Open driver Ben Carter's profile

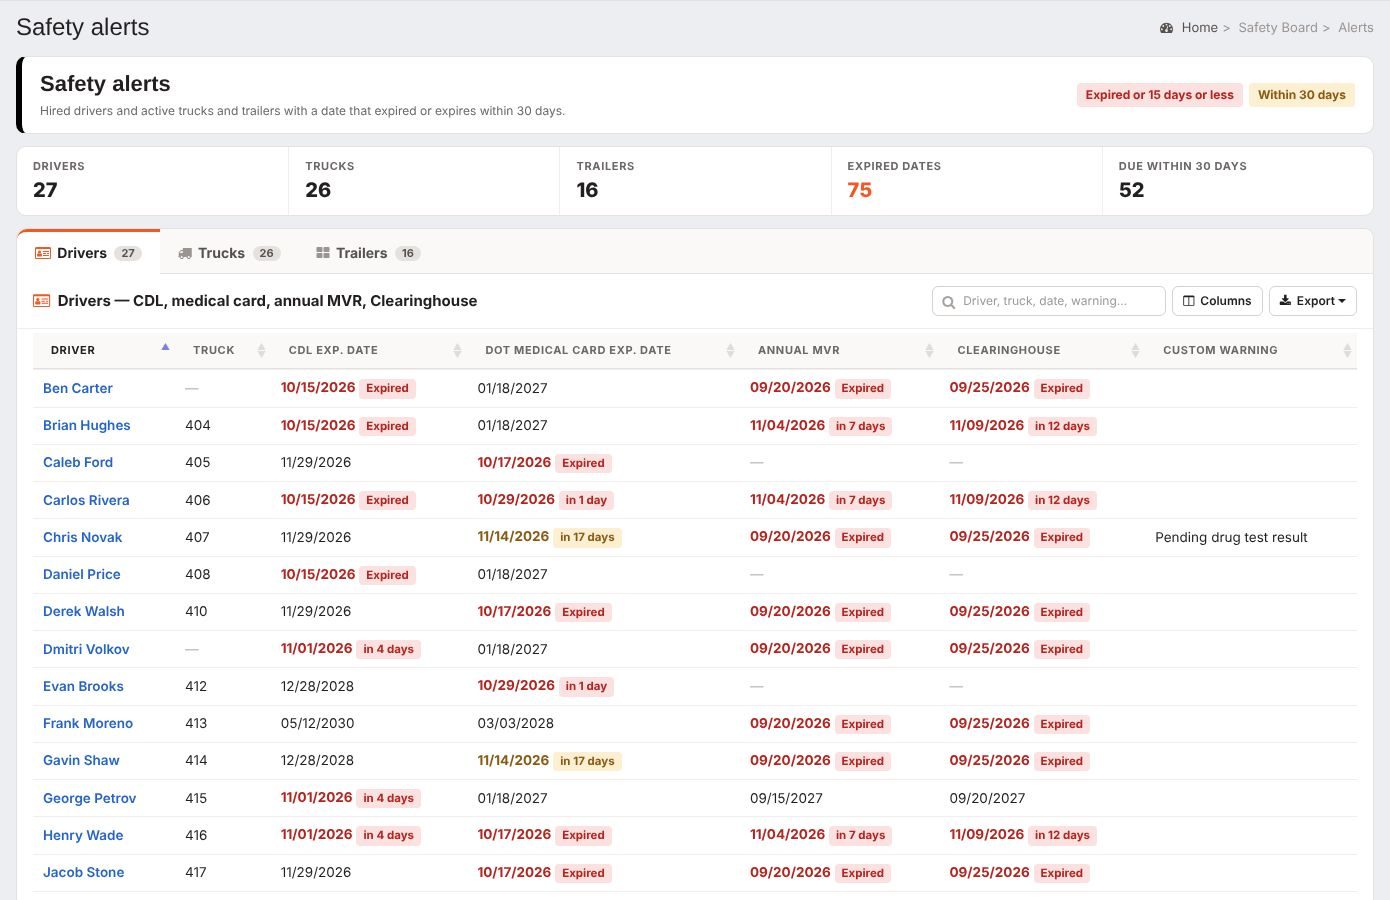pos(78,388)
